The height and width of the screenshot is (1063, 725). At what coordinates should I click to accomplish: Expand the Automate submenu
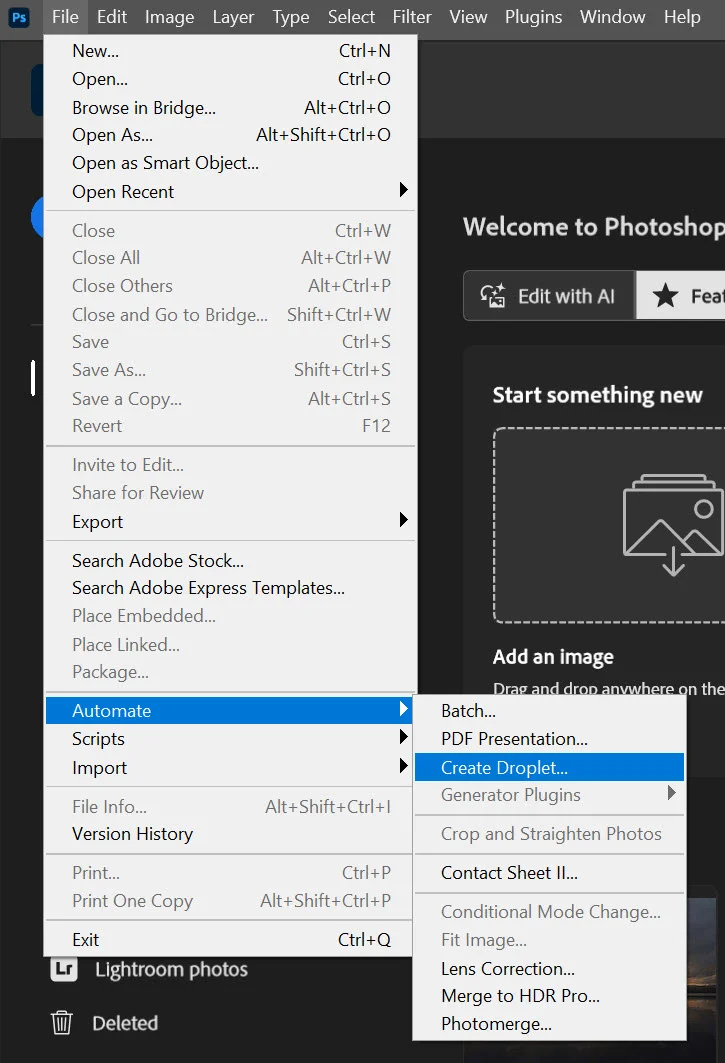click(x=229, y=710)
